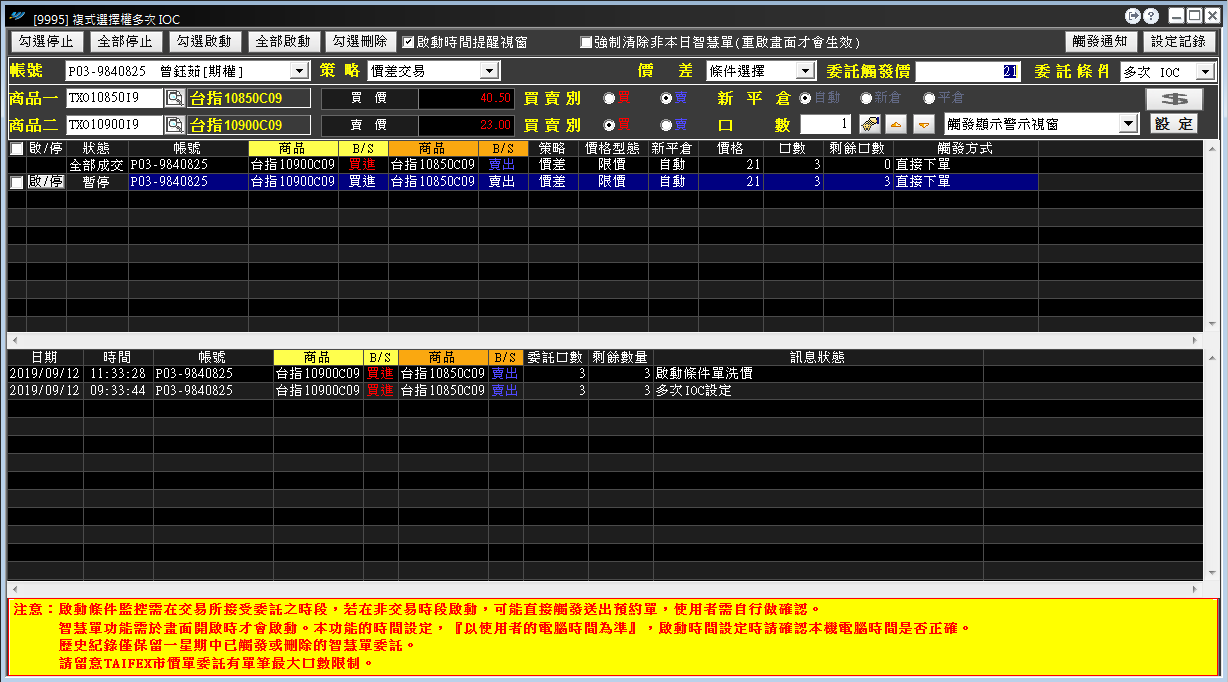This screenshot has width=1228, height=682.
Task: Select 買 radio for 商品二
Action: tap(609, 125)
